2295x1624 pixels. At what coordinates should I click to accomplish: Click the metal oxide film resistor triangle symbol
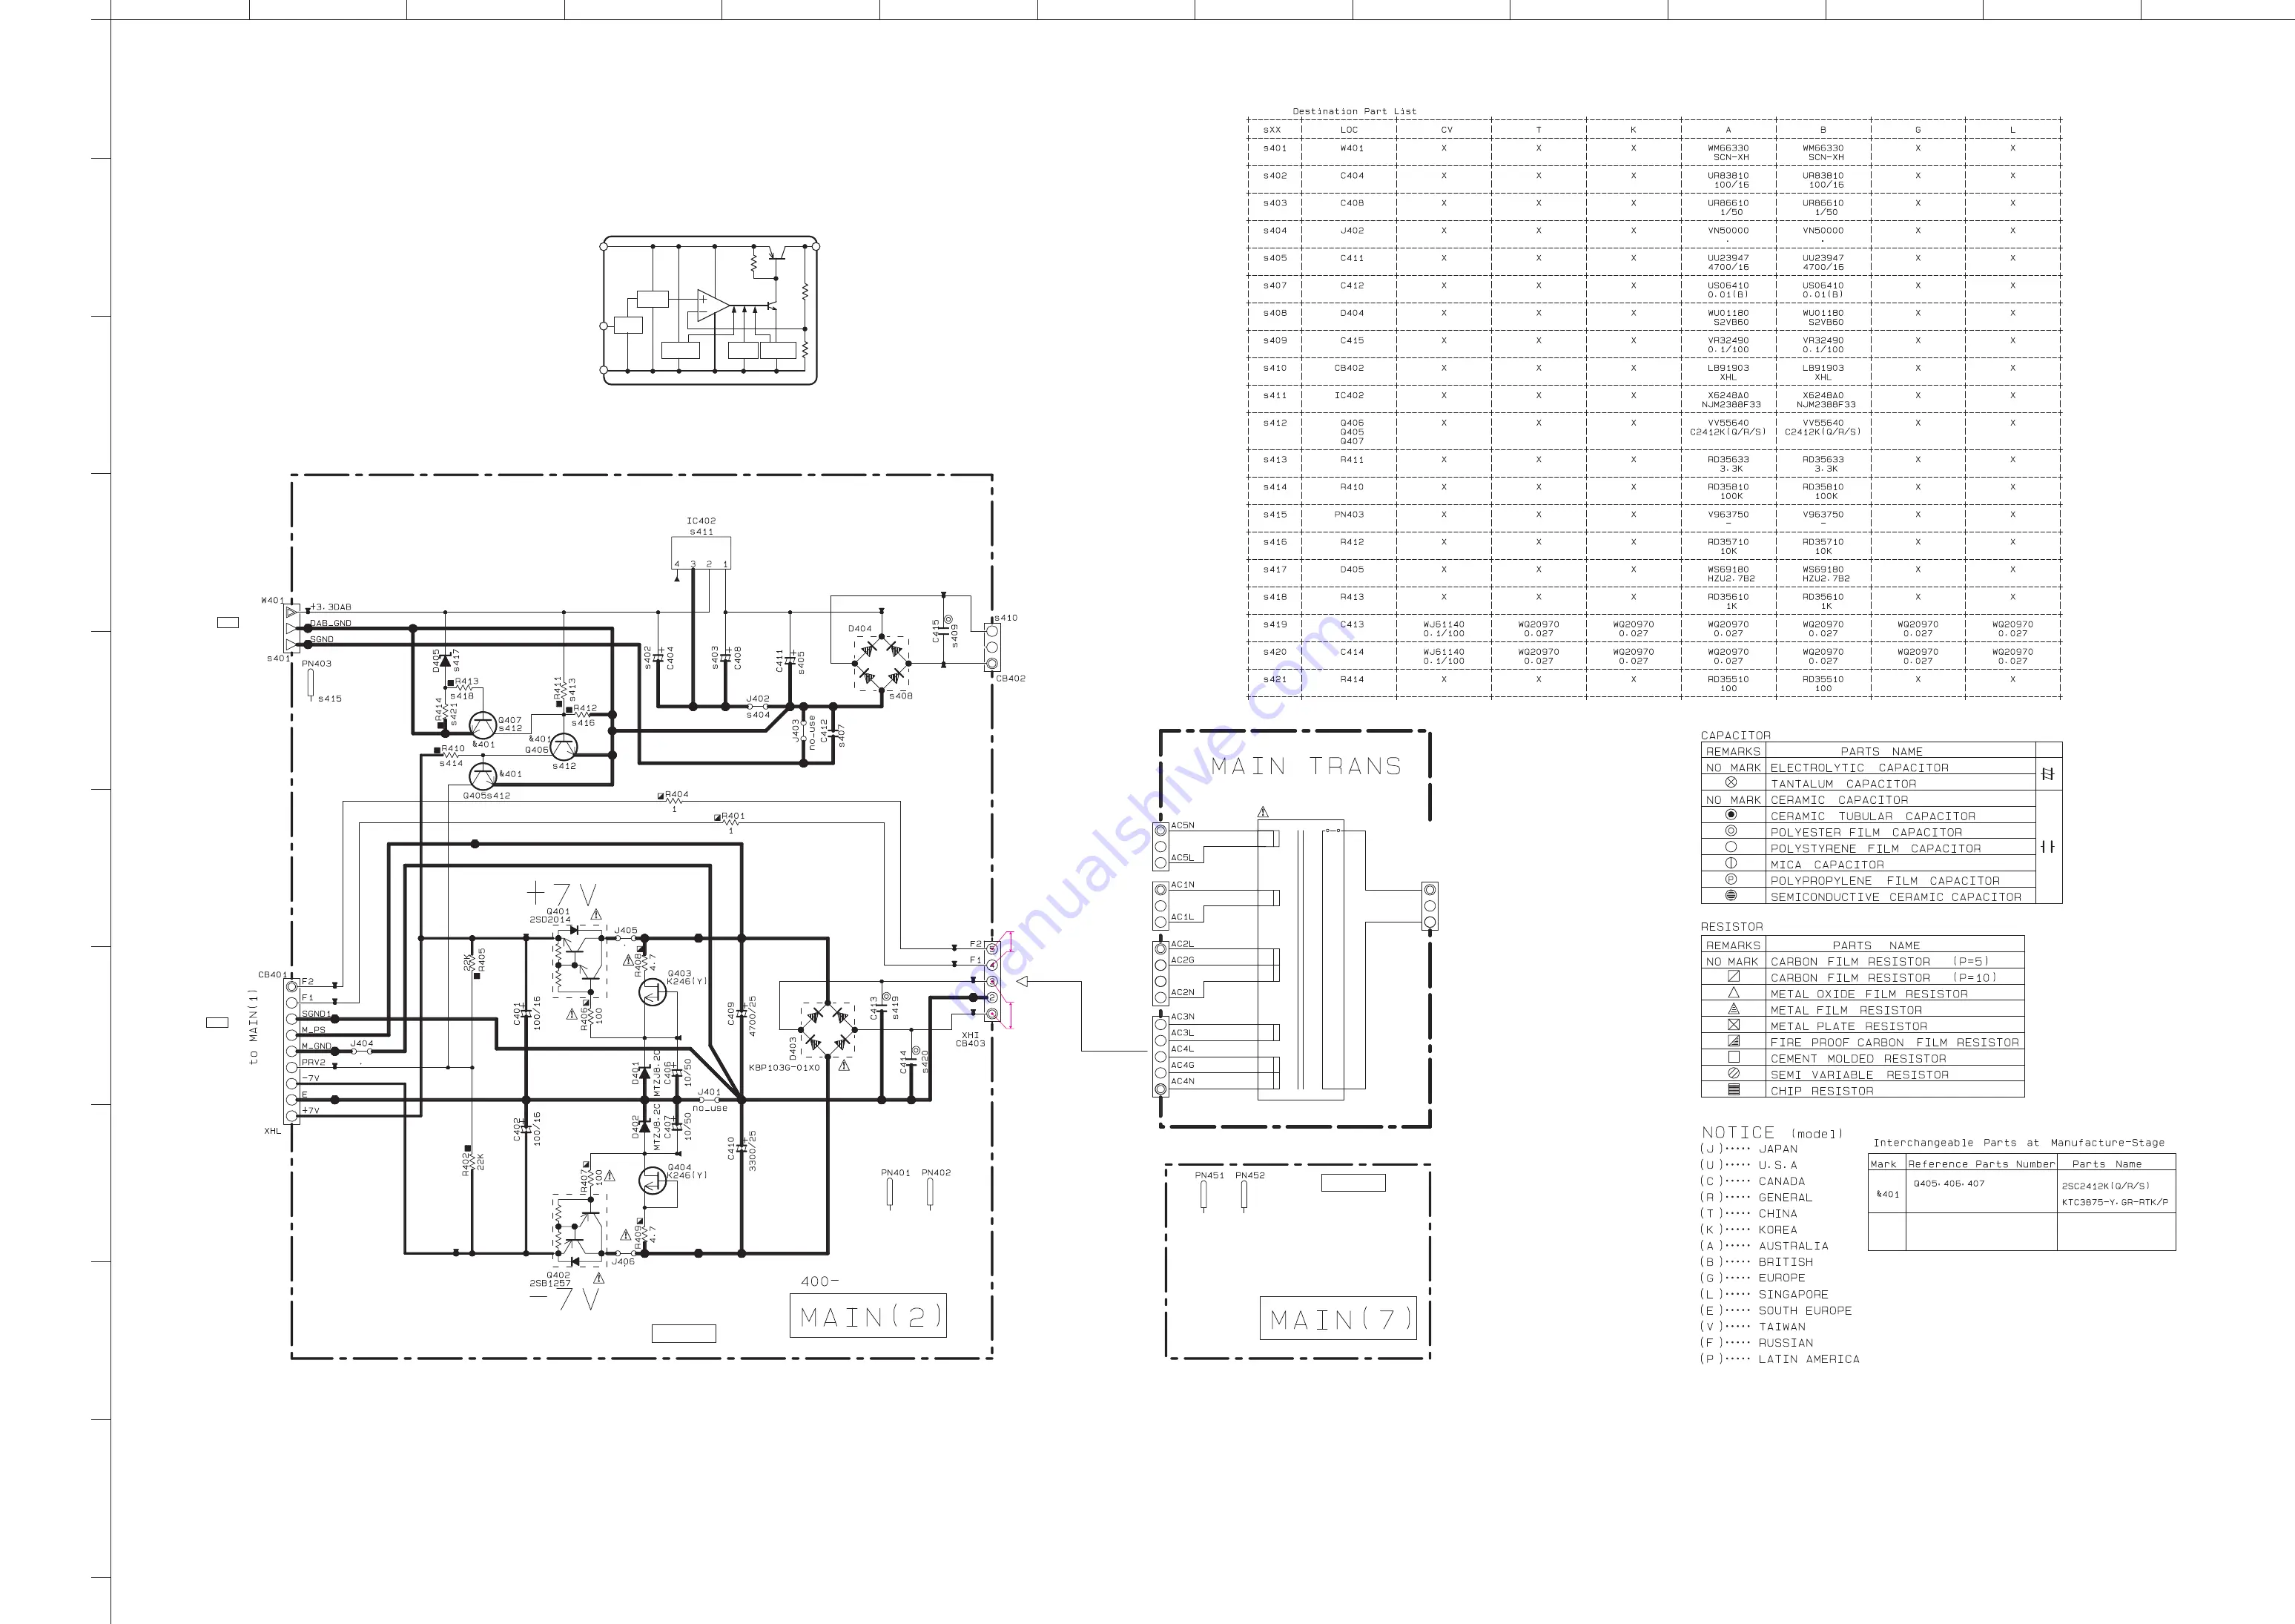1734,993
